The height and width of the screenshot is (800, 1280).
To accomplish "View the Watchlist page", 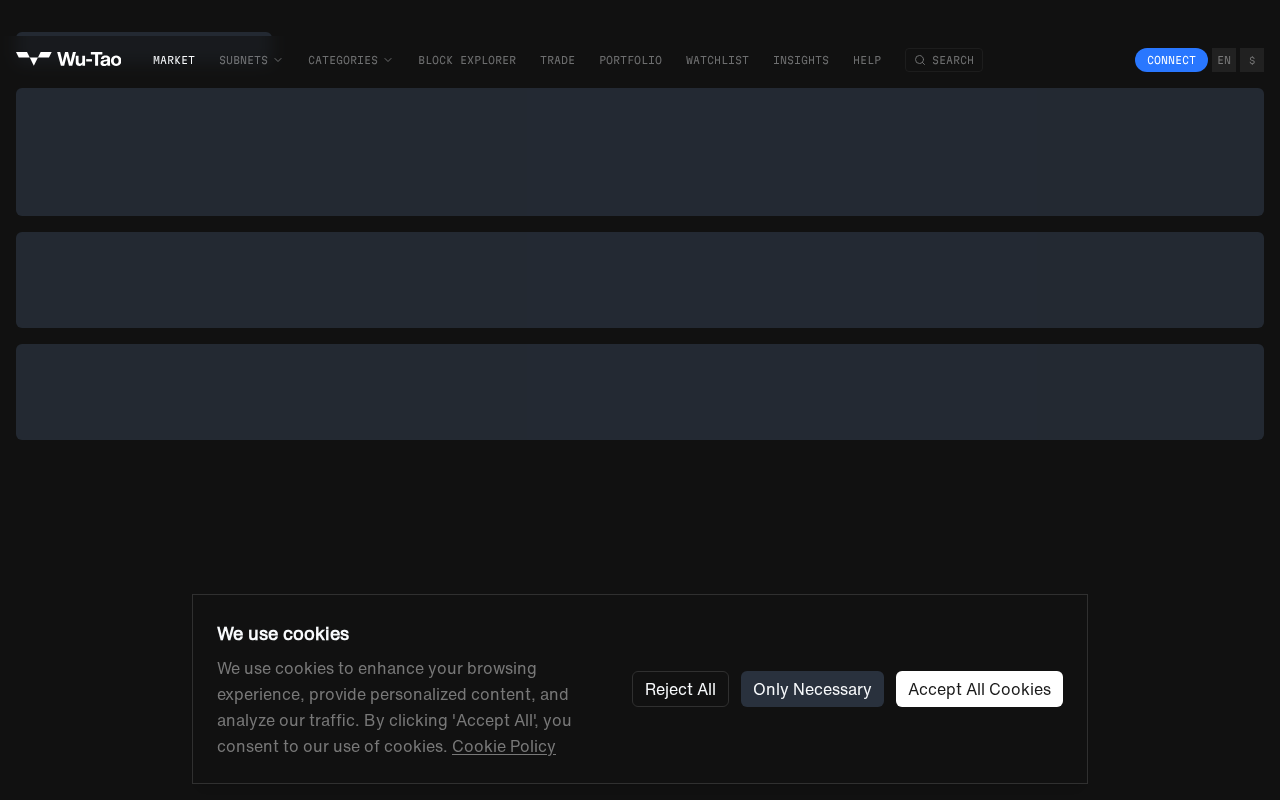I will pyautogui.click(x=717, y=60).
